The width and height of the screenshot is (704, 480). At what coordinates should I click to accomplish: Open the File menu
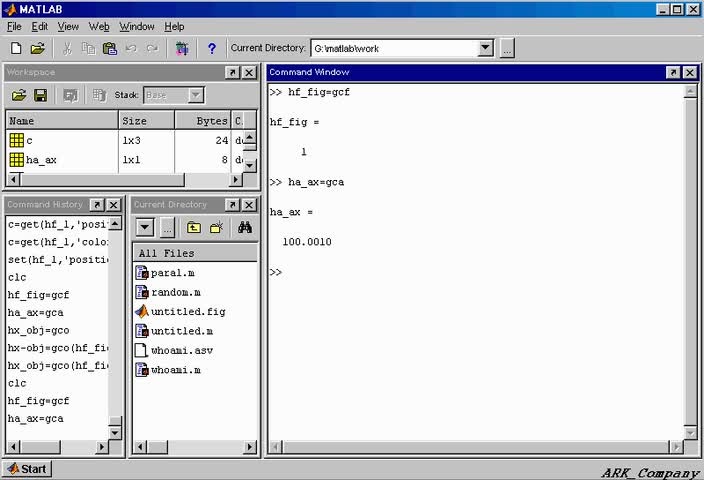(x=14, y=27)
